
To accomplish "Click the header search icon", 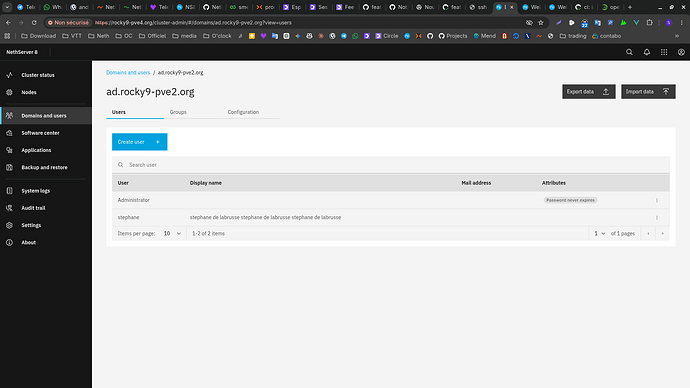I will (x=629, y=52).
